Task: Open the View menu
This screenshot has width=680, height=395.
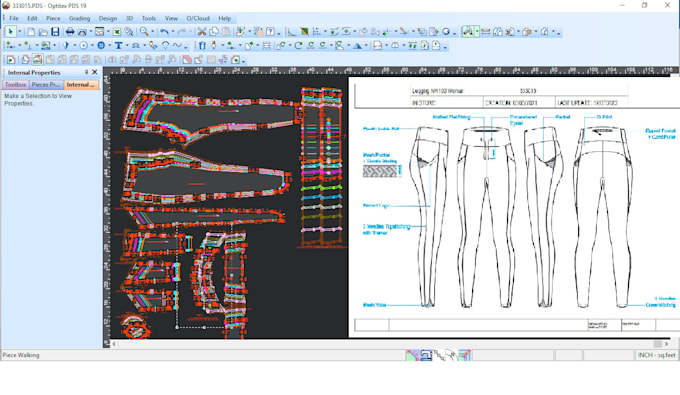Action: point(171,18)
